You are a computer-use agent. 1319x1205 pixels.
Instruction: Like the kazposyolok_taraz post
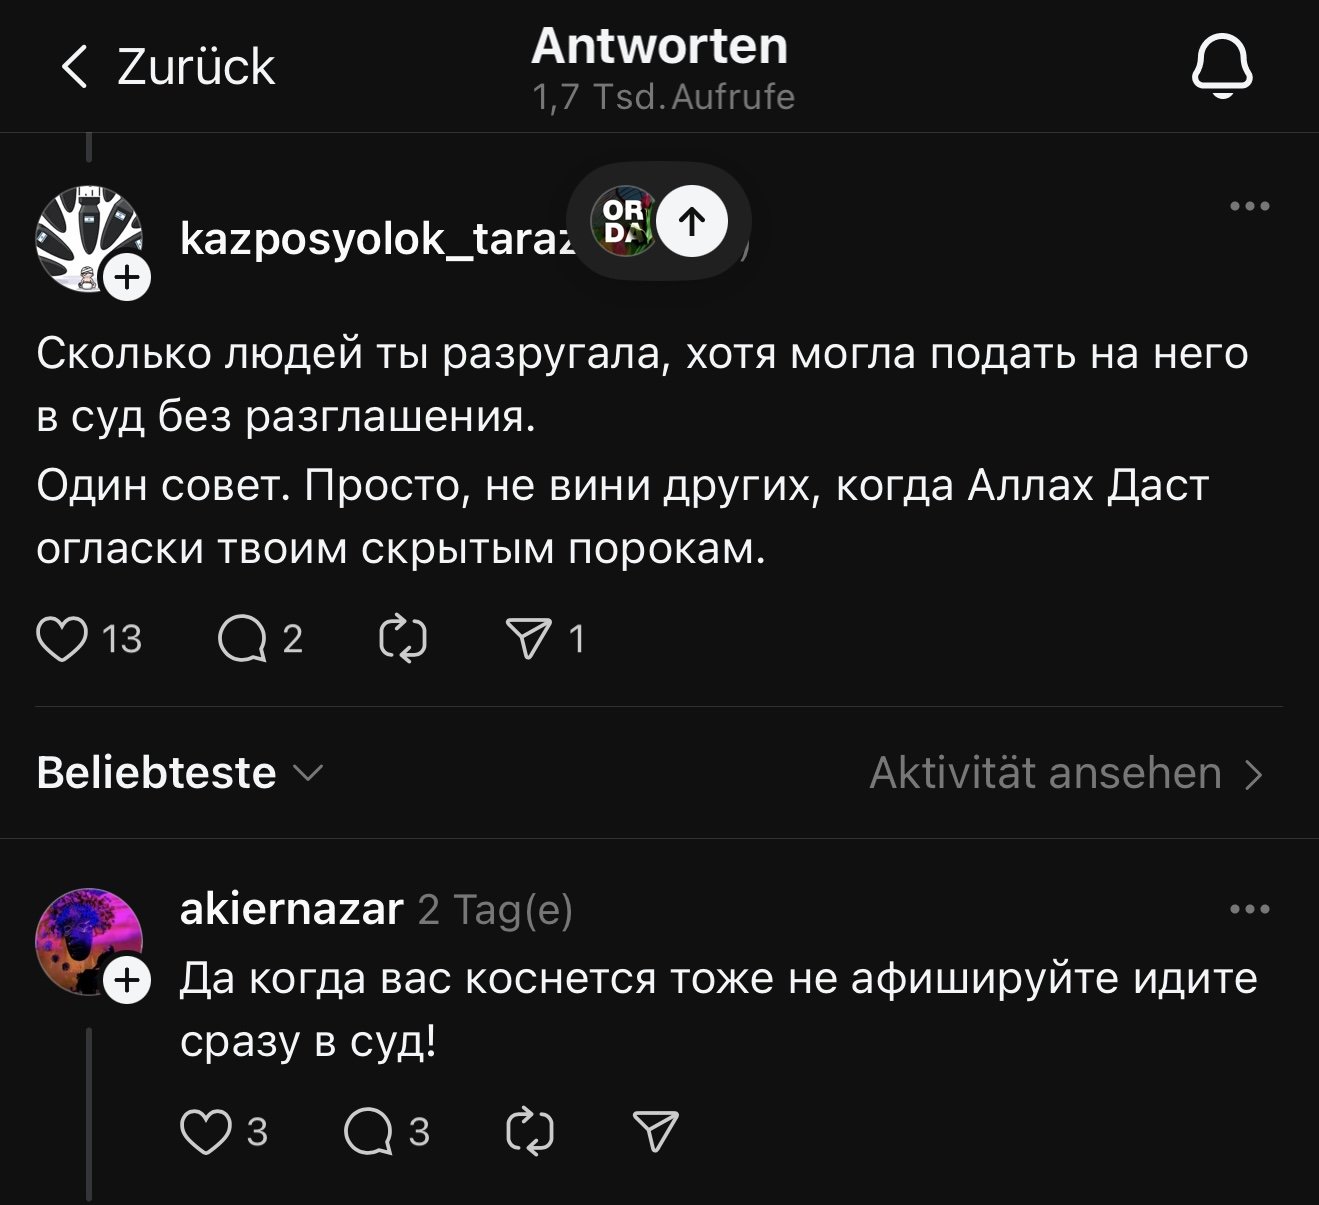coord(62,639)
